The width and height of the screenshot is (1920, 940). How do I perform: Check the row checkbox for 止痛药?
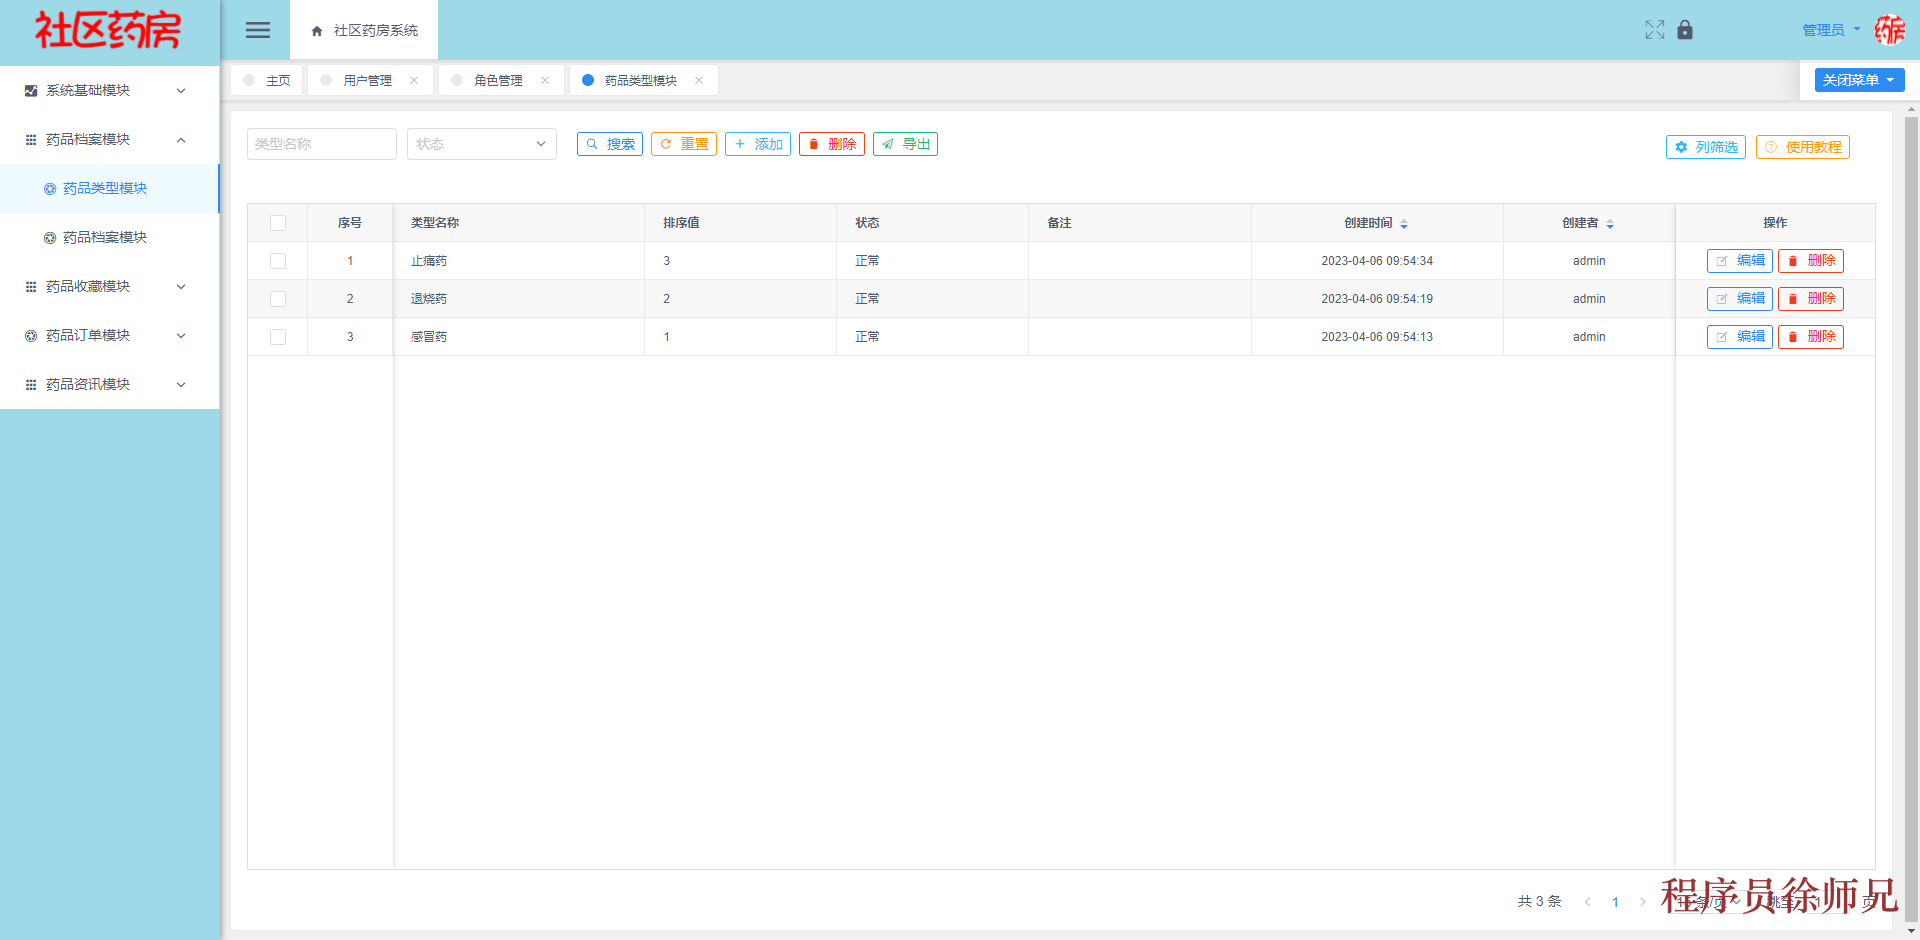click(x=278, y=260)
